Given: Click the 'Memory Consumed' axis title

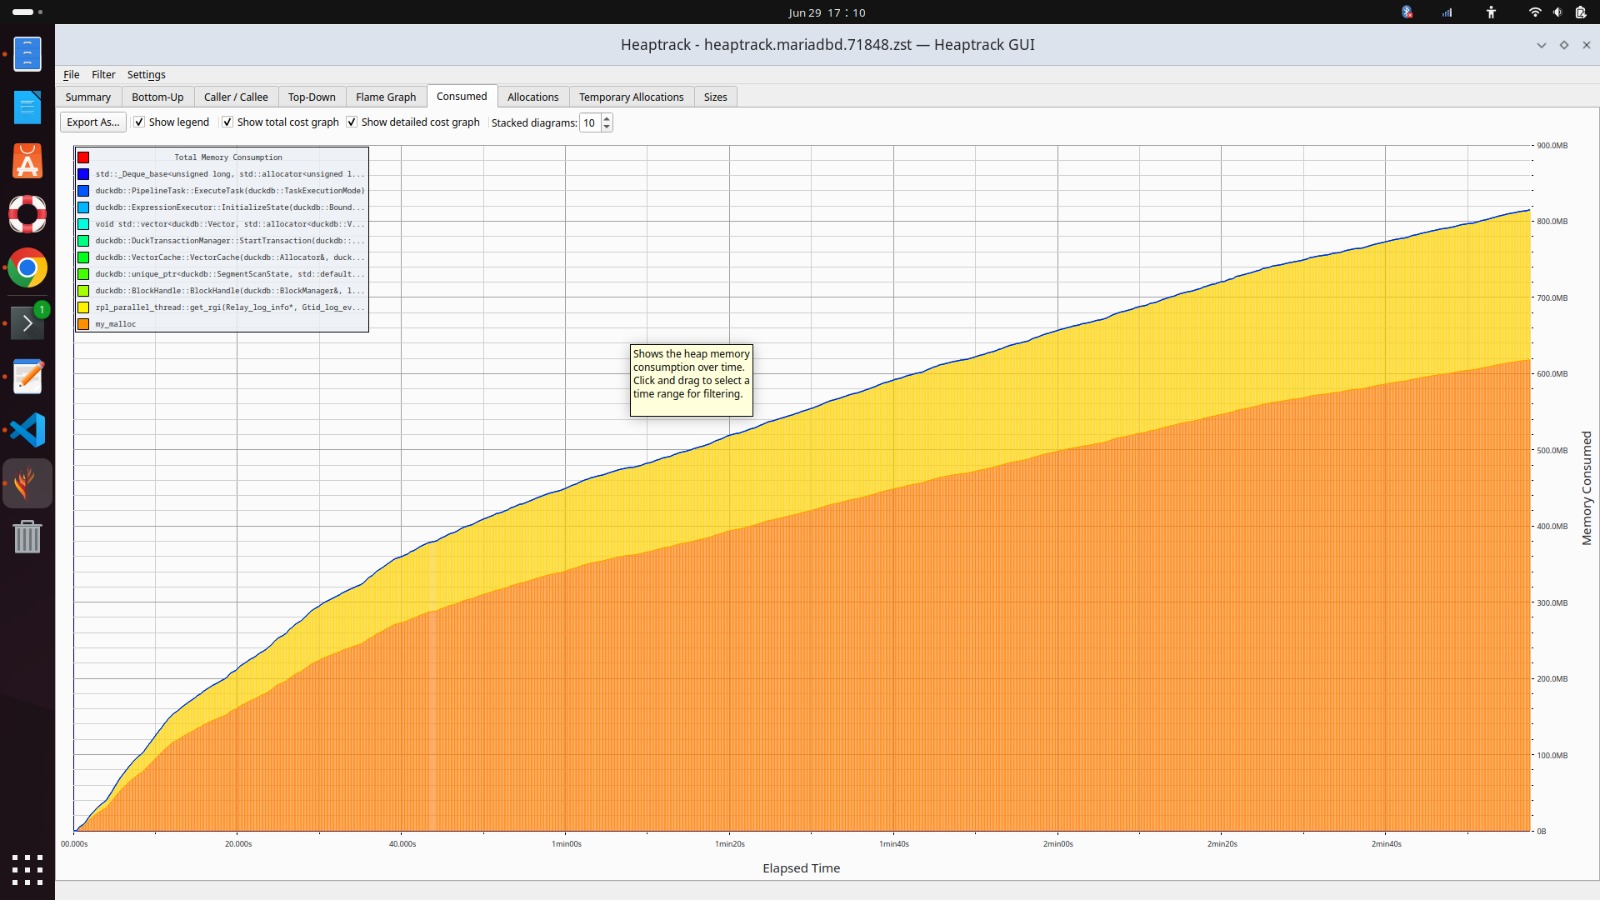Looking at the screenshot, I should coord(1586,488).
